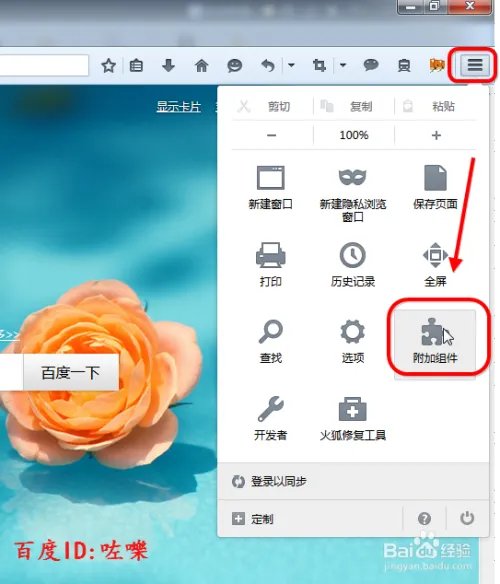Bookmark this page with the star icon

click(108, 66)
